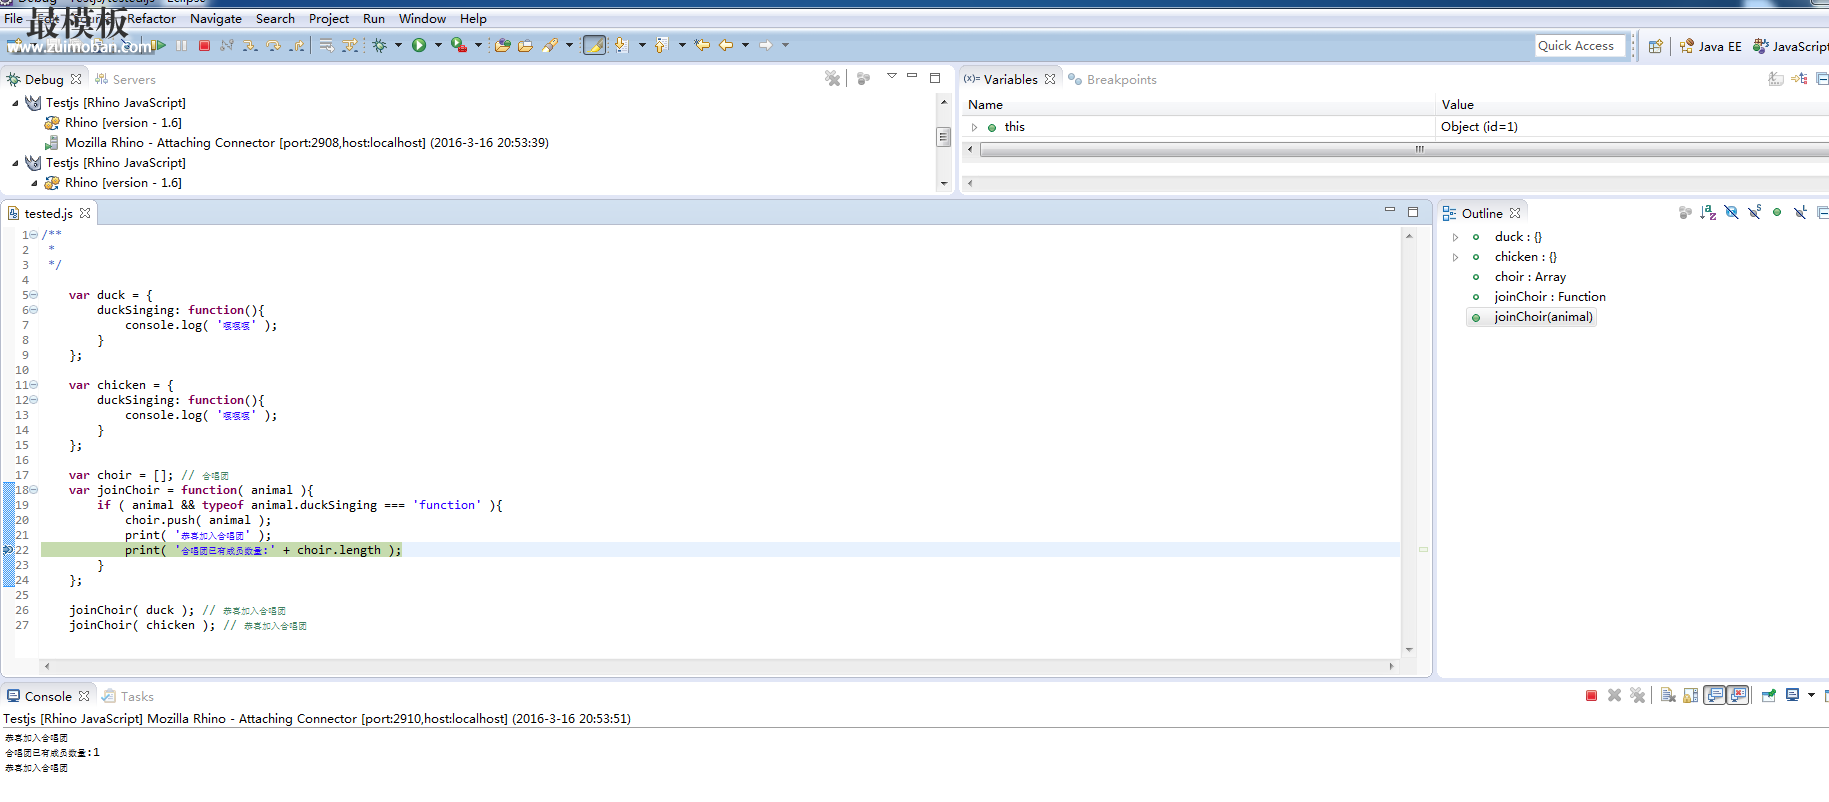Pin the Console view

click(1769, 696)
